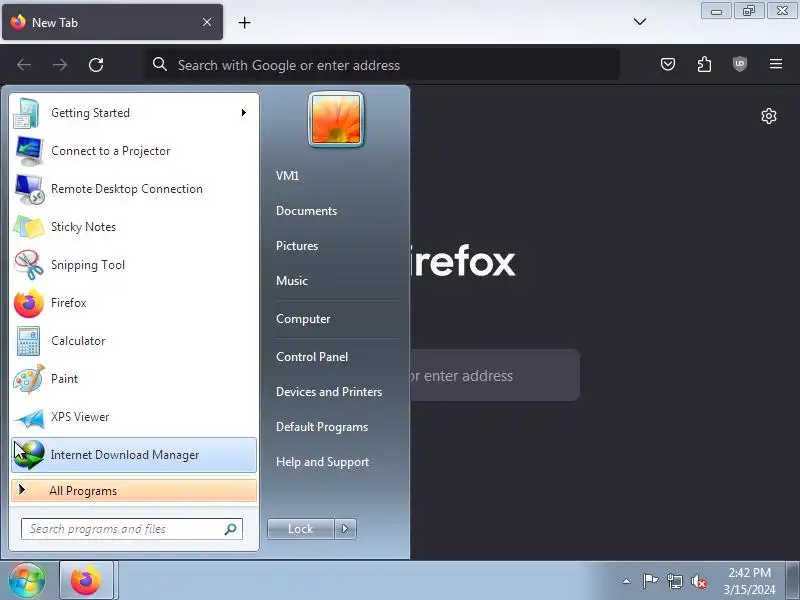This screenshot has height=600, width=800.
Task: Click the XPS Viewer icon
Action: click(29, 418)
